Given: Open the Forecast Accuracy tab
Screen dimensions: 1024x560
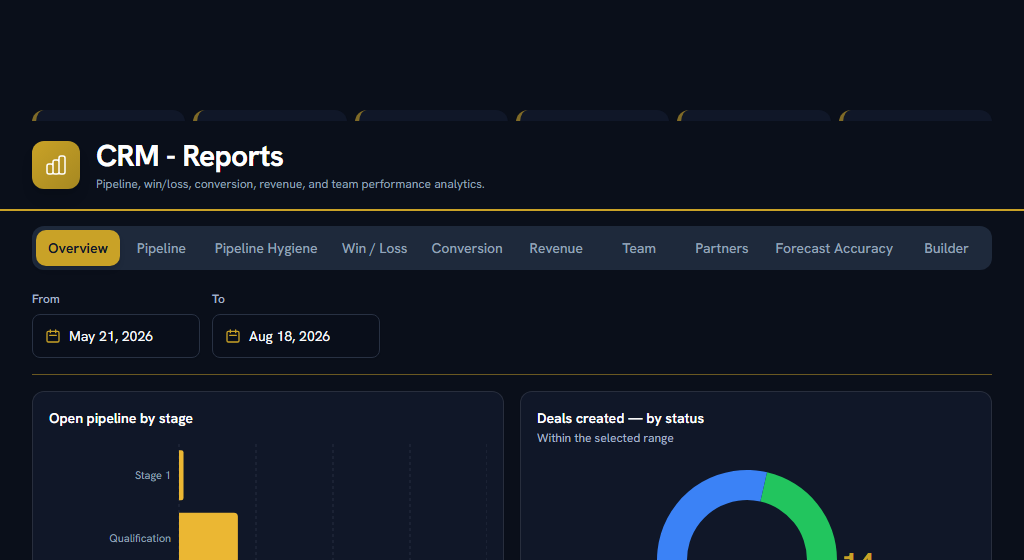Looking at the screenshot, I should coord(834,248).
